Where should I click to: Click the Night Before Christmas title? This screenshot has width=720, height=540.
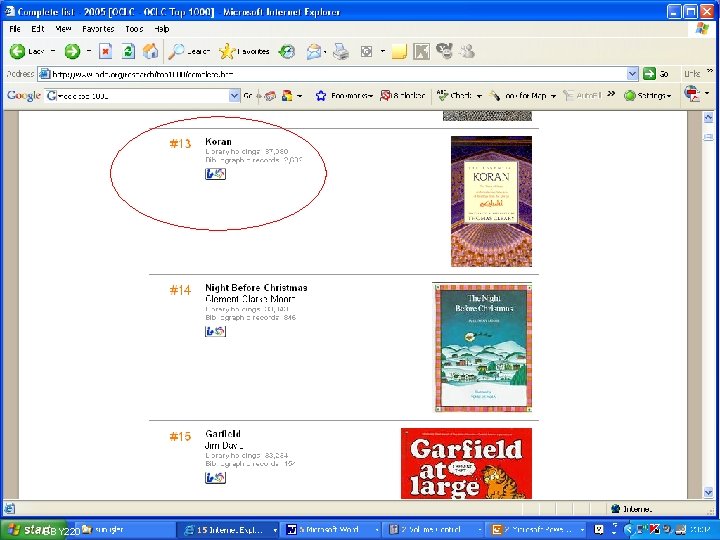point(256,288)
